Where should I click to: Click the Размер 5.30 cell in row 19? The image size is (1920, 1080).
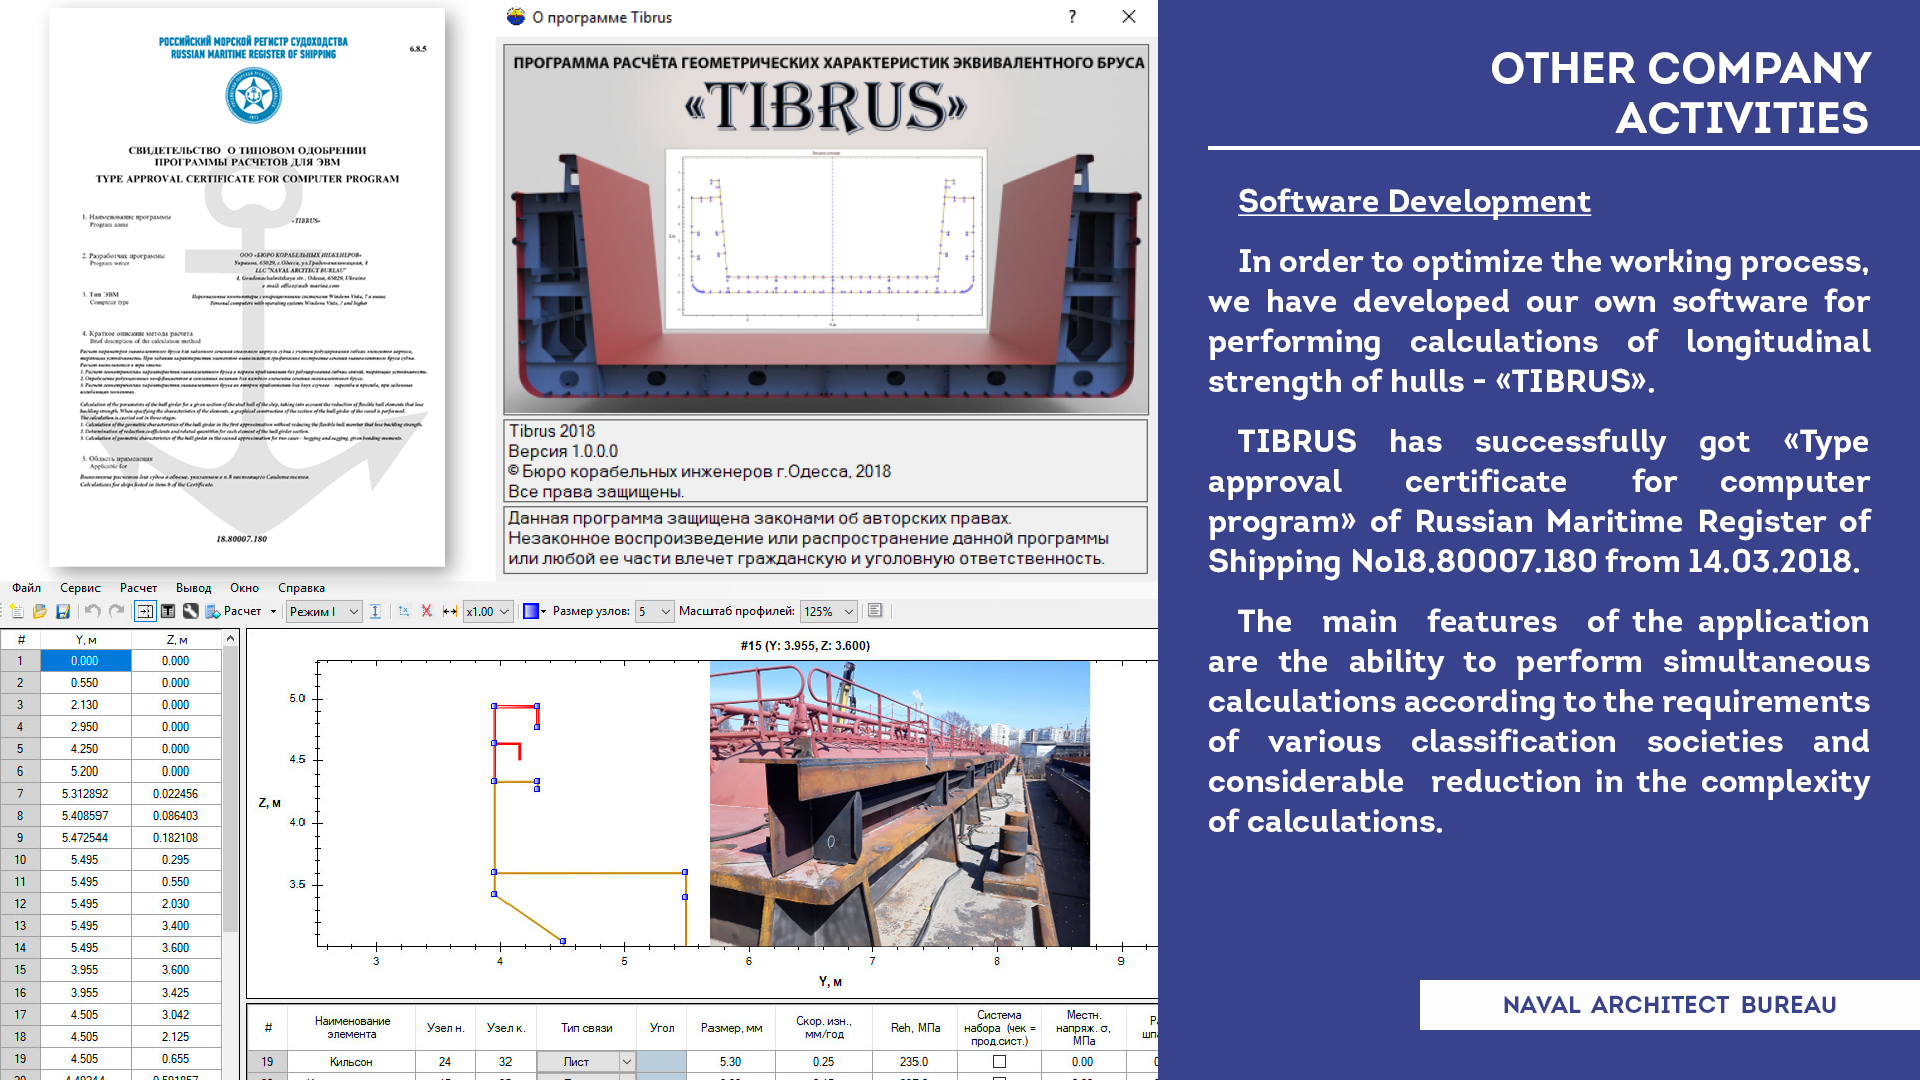pyautogui.click(x=730, y=1062)
